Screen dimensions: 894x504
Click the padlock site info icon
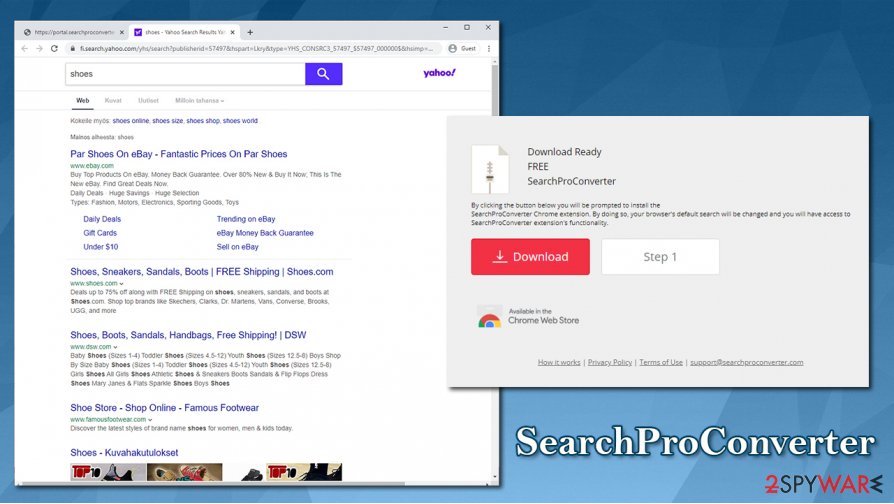pyautogui.click(x=72, y=48)
